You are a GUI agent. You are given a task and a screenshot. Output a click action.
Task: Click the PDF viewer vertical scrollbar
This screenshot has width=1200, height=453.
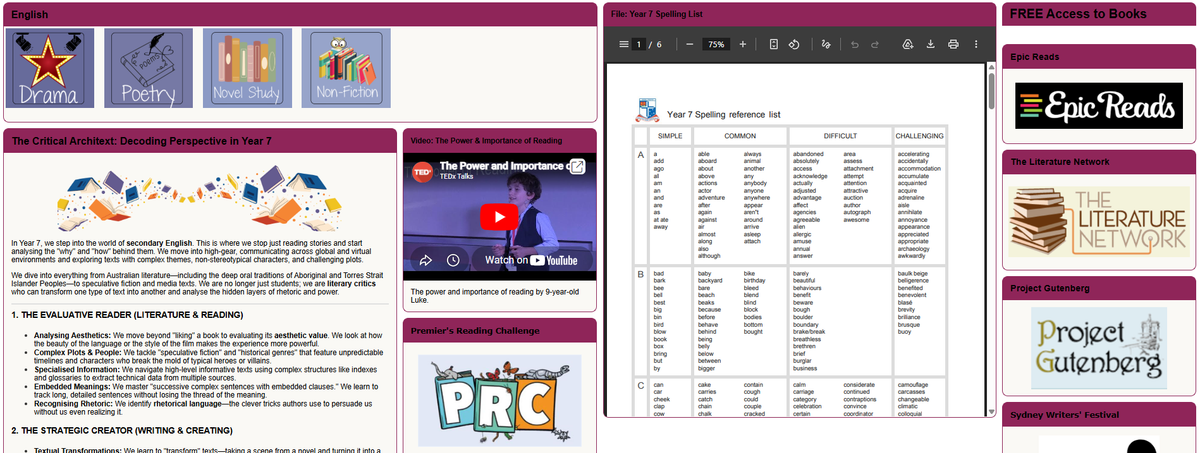click(991, 239)
